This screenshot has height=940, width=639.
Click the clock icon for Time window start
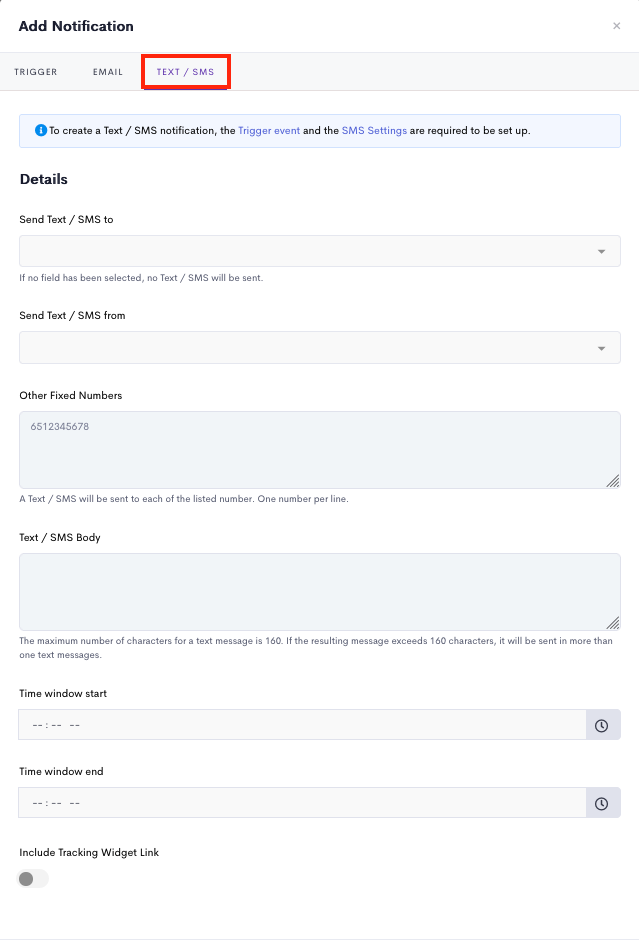601,725
